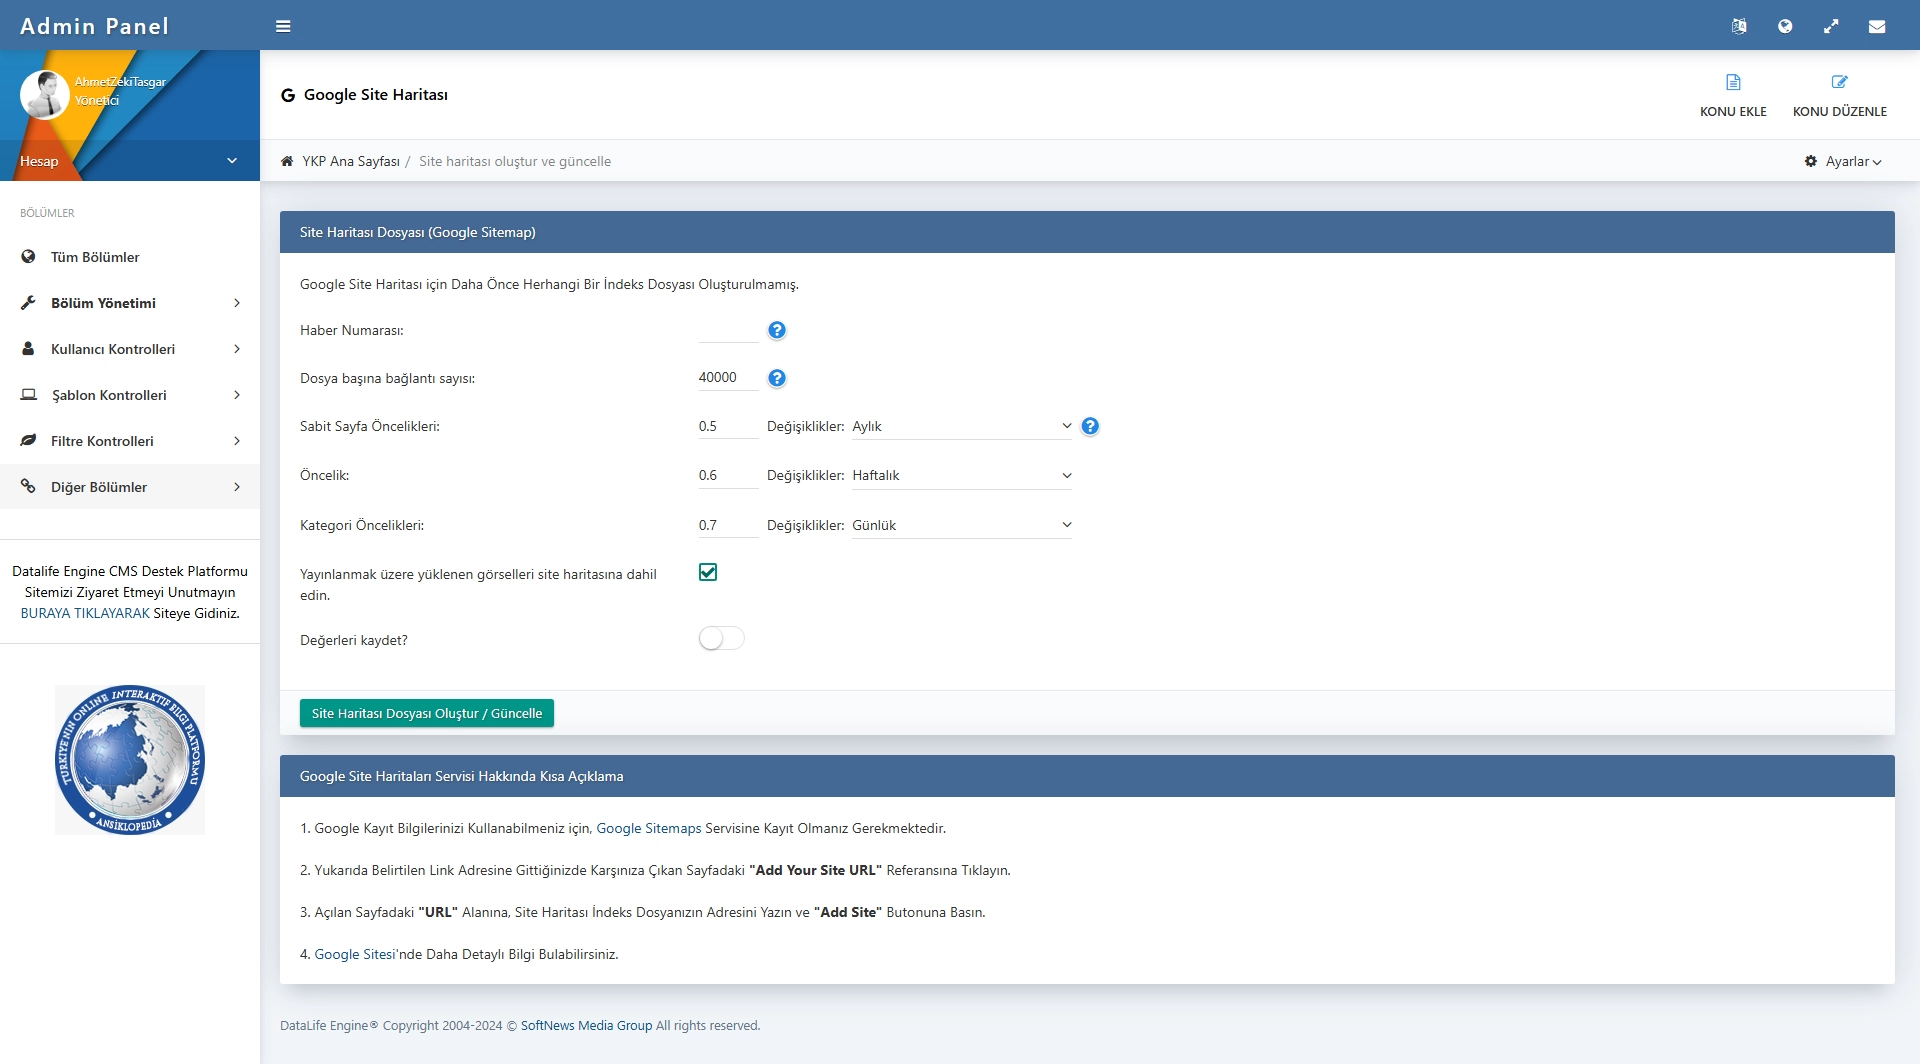Click the translate language icon

pos(1739,26)
